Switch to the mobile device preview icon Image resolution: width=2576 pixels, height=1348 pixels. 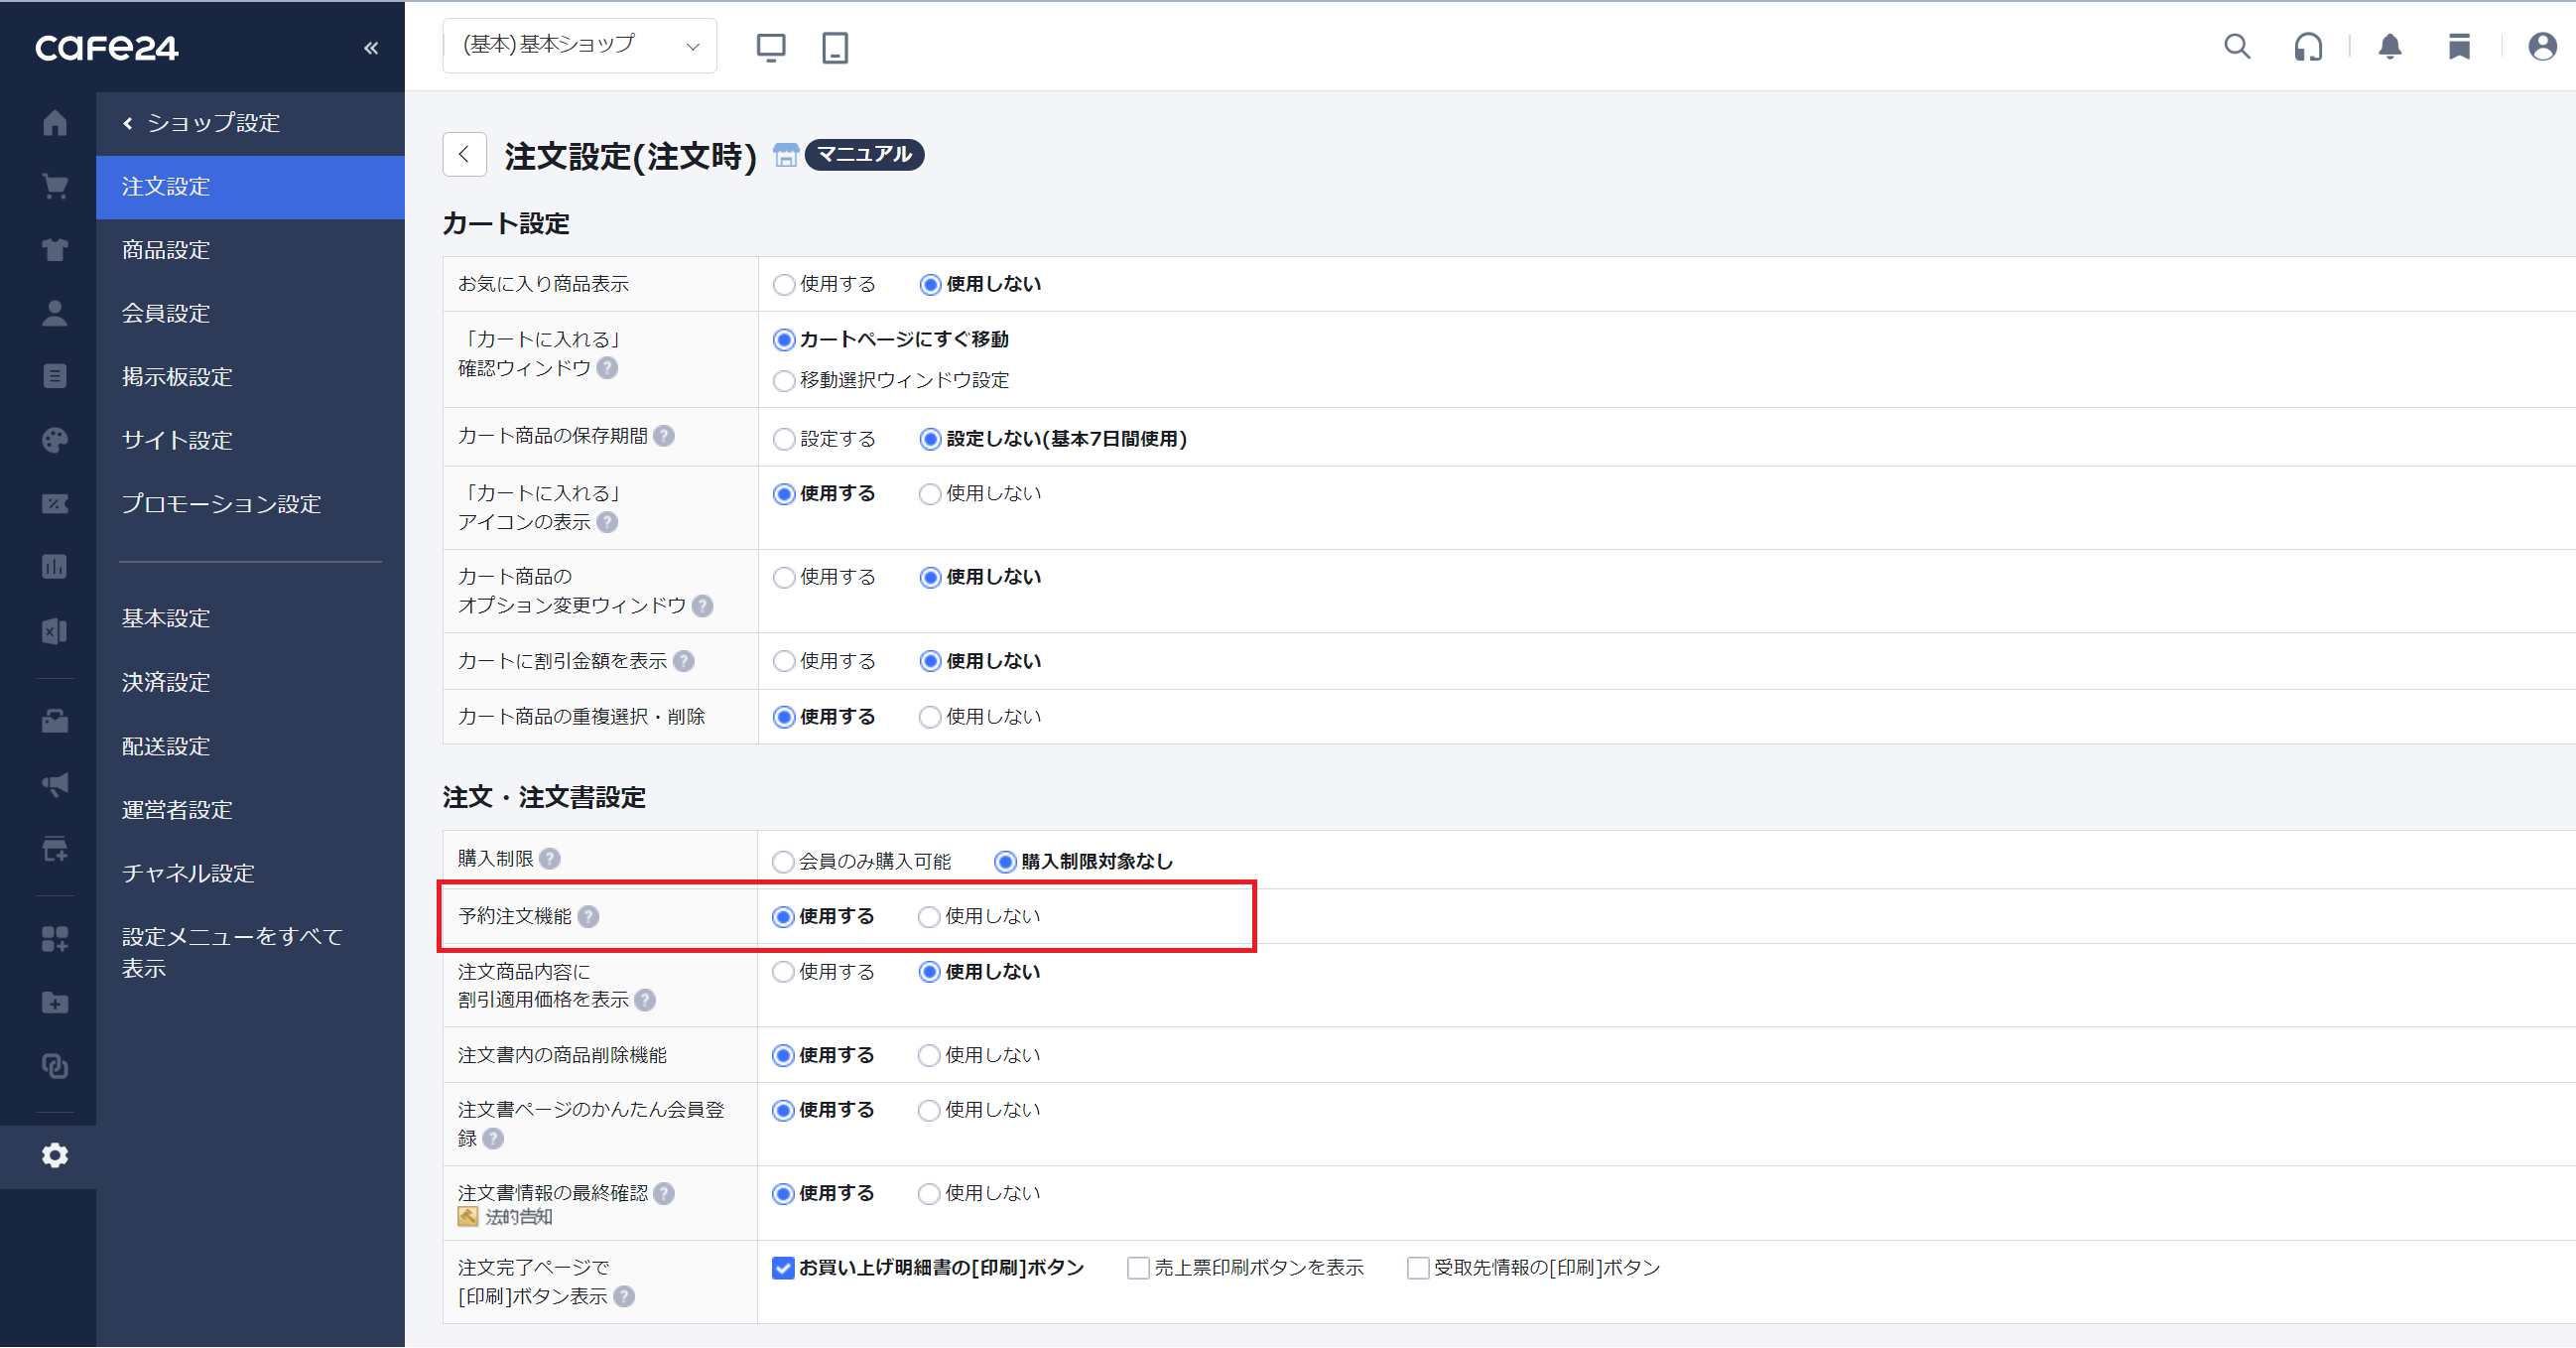click(834, 47)
